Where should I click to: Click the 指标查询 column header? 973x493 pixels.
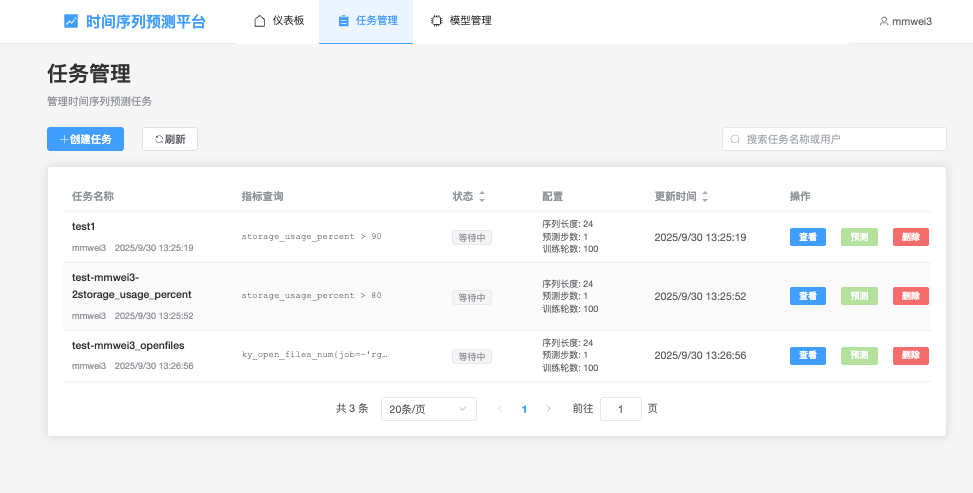[x=262, y=196]
